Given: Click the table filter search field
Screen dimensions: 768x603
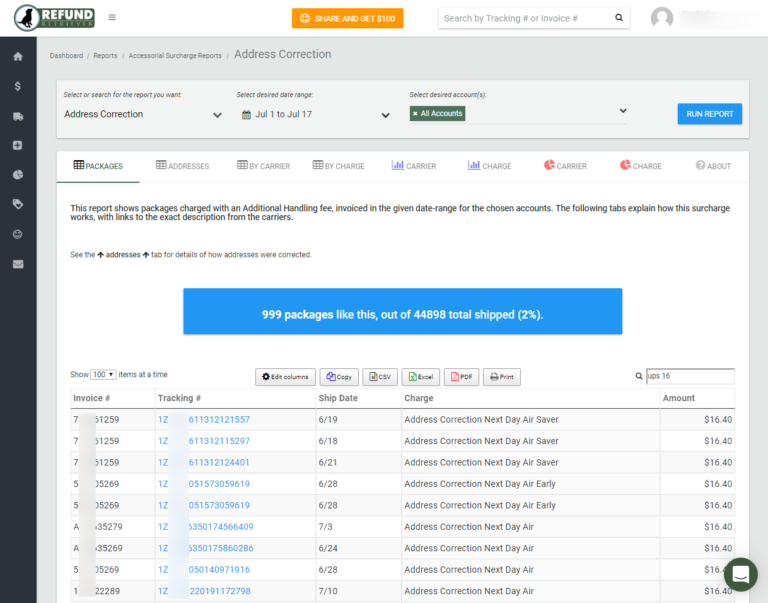Looking at the screenshot, I should pos(690,377).
